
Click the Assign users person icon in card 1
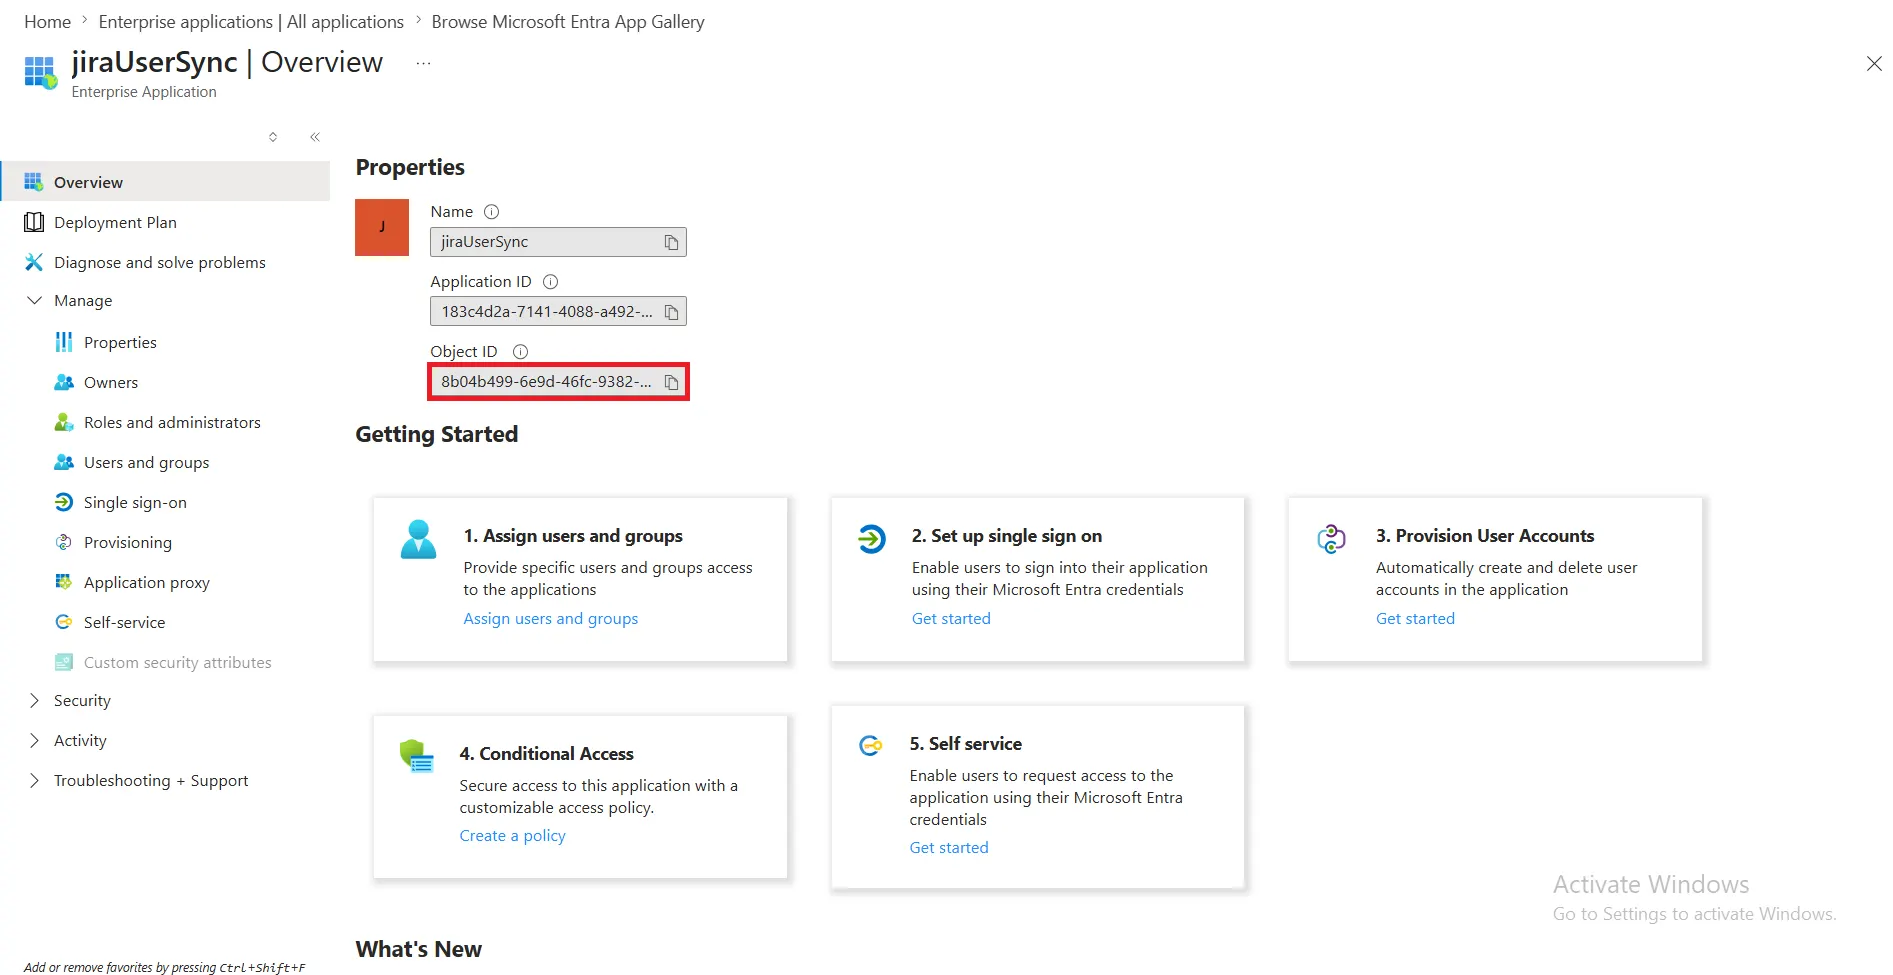coord(418,539)
